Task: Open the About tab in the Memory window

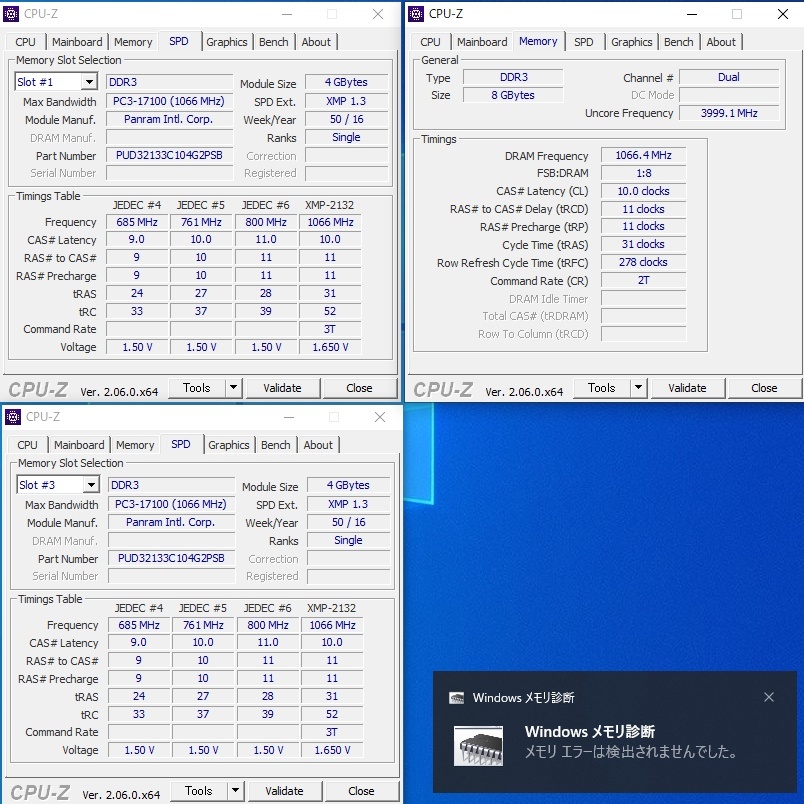Action: 721,42
